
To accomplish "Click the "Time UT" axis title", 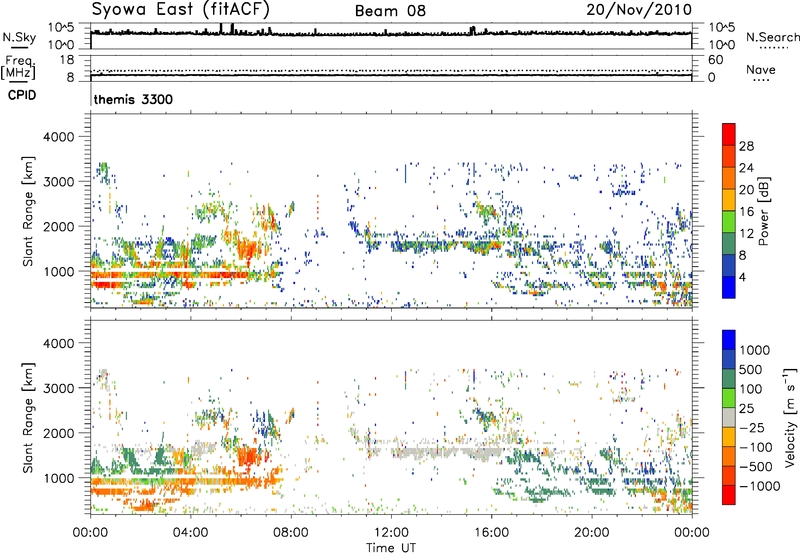I will pyautogui.click(x=391, y=548).
